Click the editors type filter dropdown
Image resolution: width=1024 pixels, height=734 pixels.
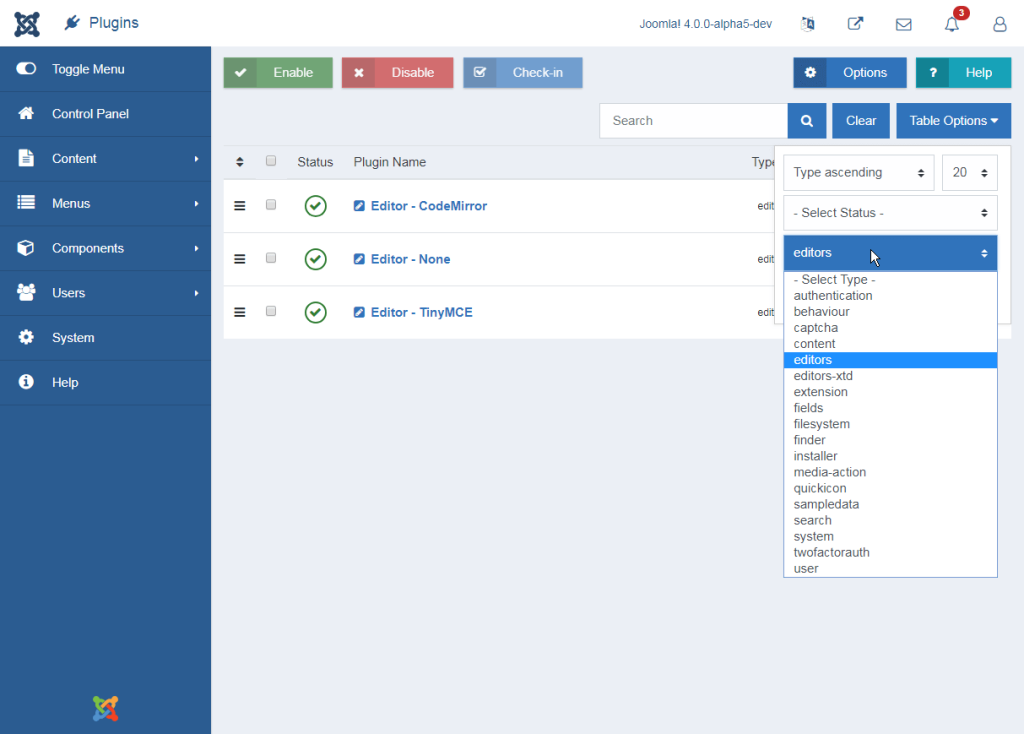pos(890,253)
